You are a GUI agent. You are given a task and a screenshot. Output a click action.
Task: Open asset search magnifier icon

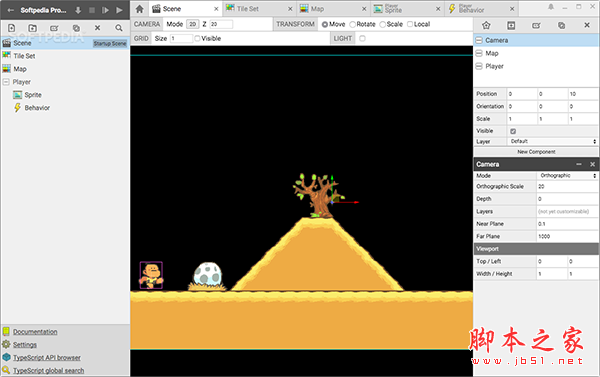coord(119,28)
